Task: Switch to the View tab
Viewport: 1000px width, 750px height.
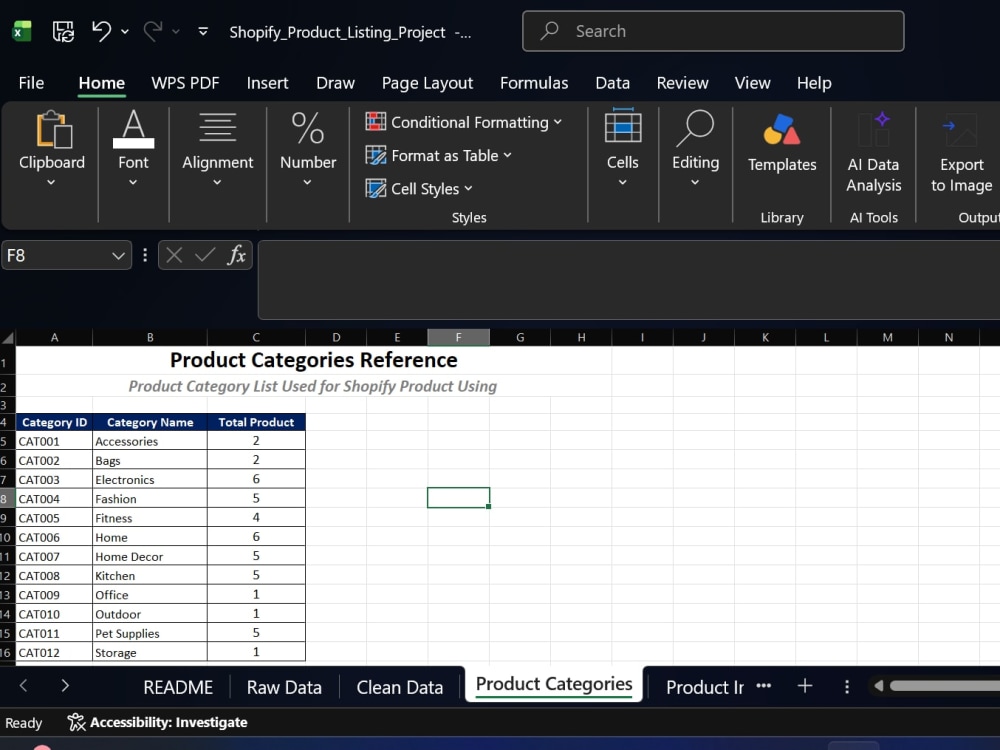Action: [x=753, y=83]
